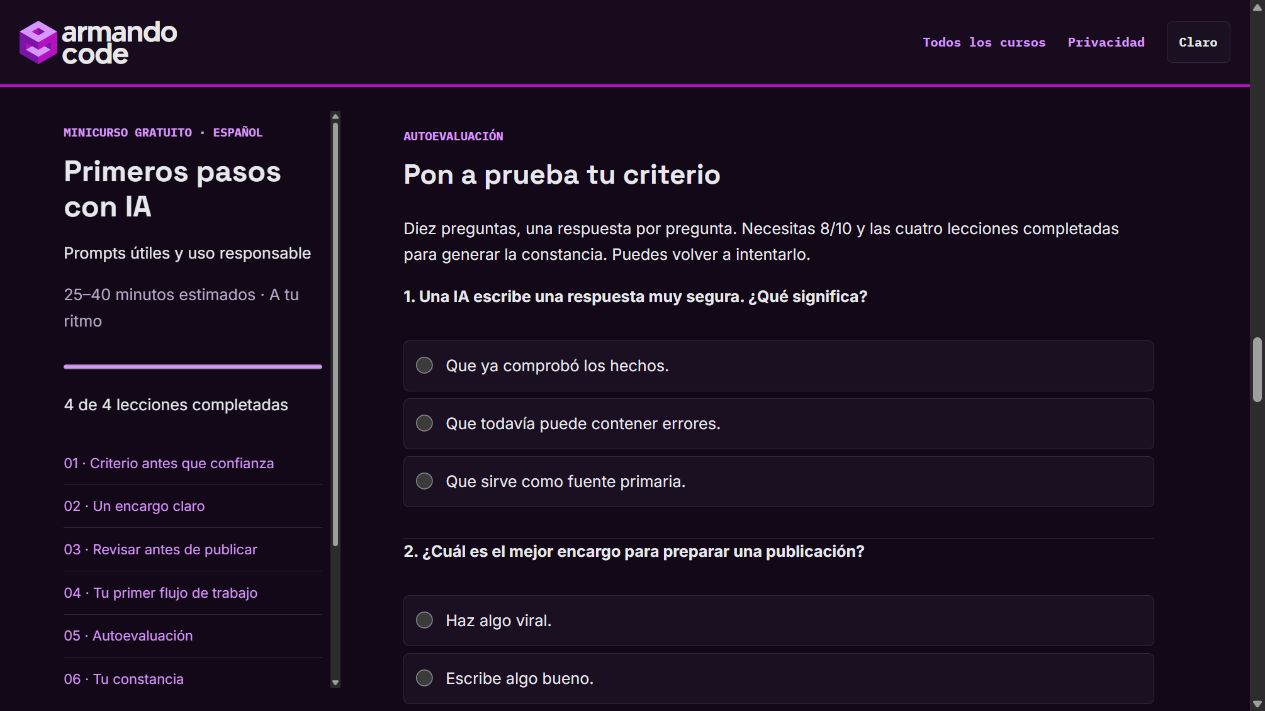
Task: Click 'Prompts útiles y uso responsable' subtitle
Action: pyautogui.click(x=187, y=253)
